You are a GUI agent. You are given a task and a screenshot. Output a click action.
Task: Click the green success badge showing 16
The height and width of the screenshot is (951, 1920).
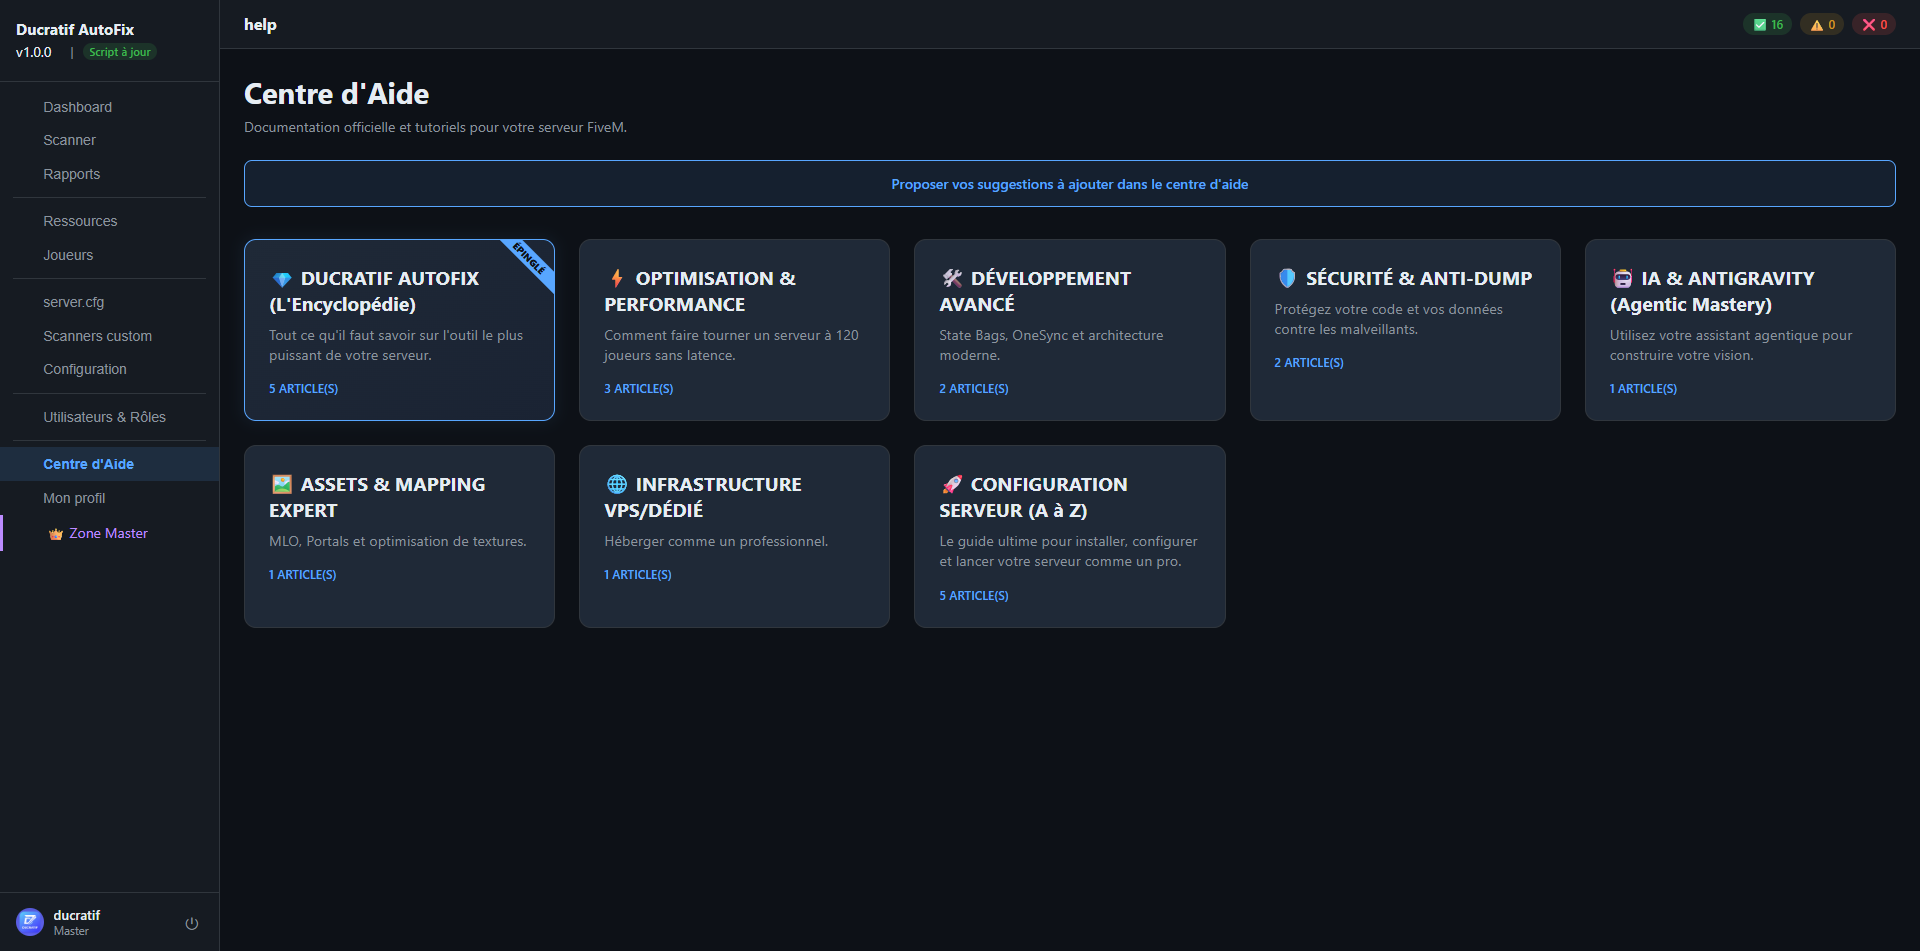[x=1767, y=23]
